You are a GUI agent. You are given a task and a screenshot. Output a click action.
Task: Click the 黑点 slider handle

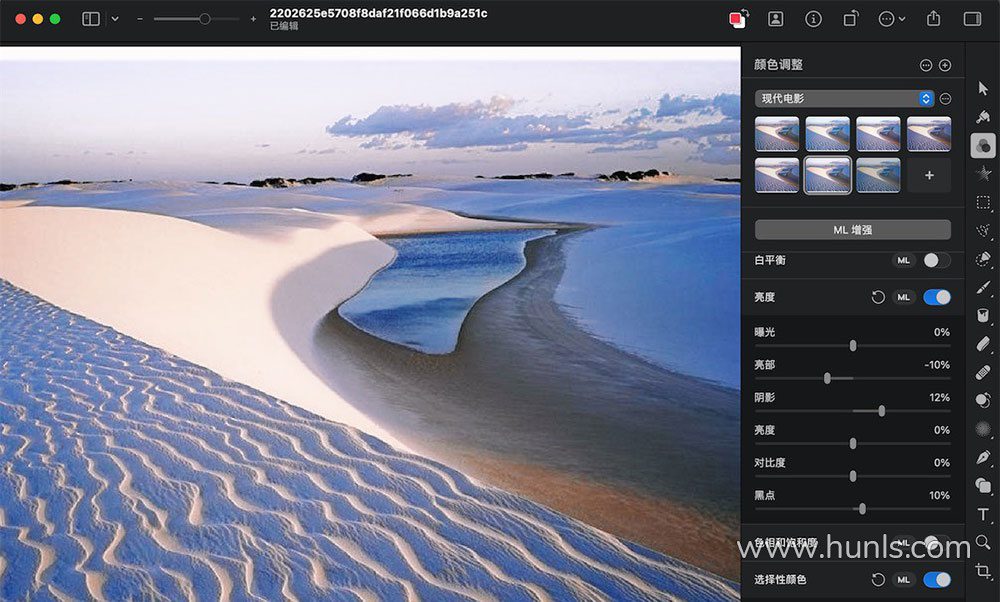point(862,509)
